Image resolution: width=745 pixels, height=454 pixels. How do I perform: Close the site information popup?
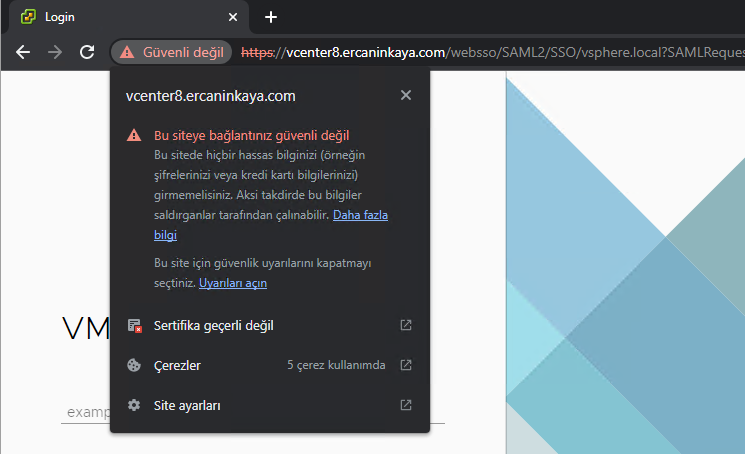405,95
